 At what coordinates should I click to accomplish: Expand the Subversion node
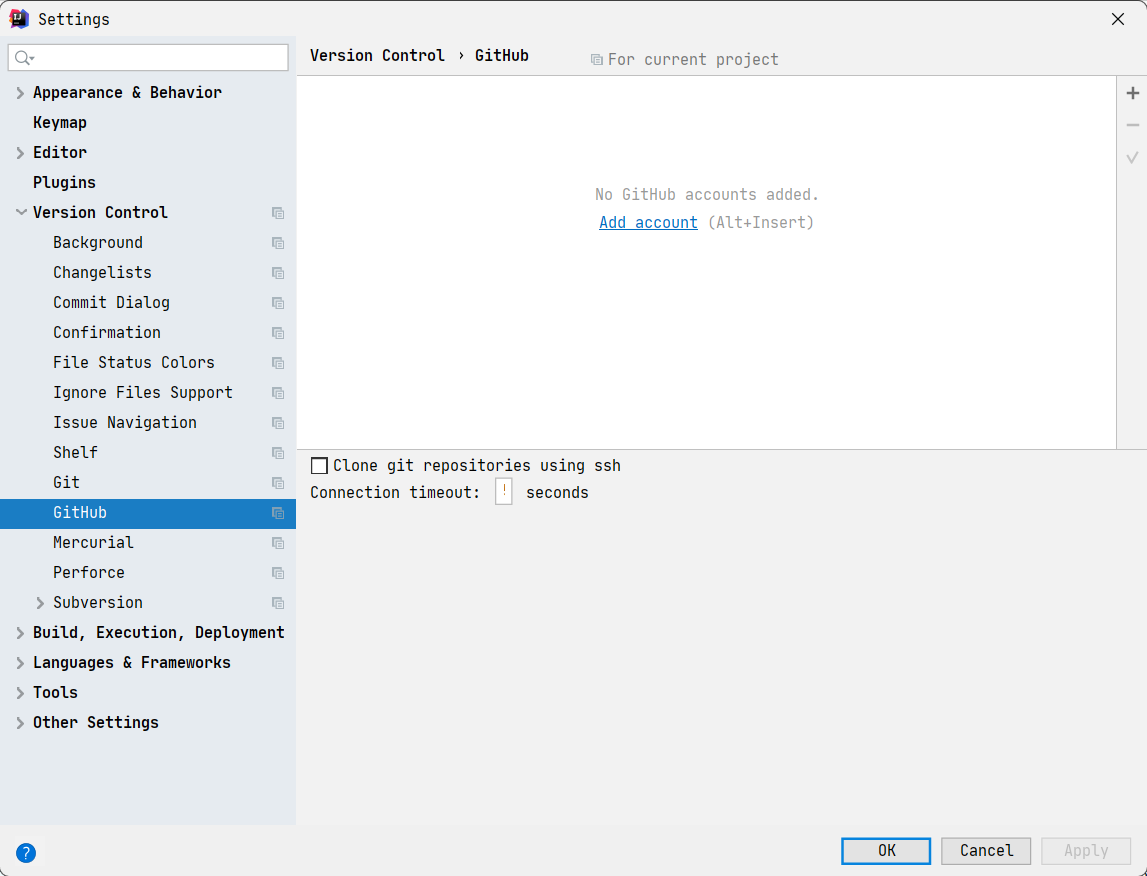point(40,603)
